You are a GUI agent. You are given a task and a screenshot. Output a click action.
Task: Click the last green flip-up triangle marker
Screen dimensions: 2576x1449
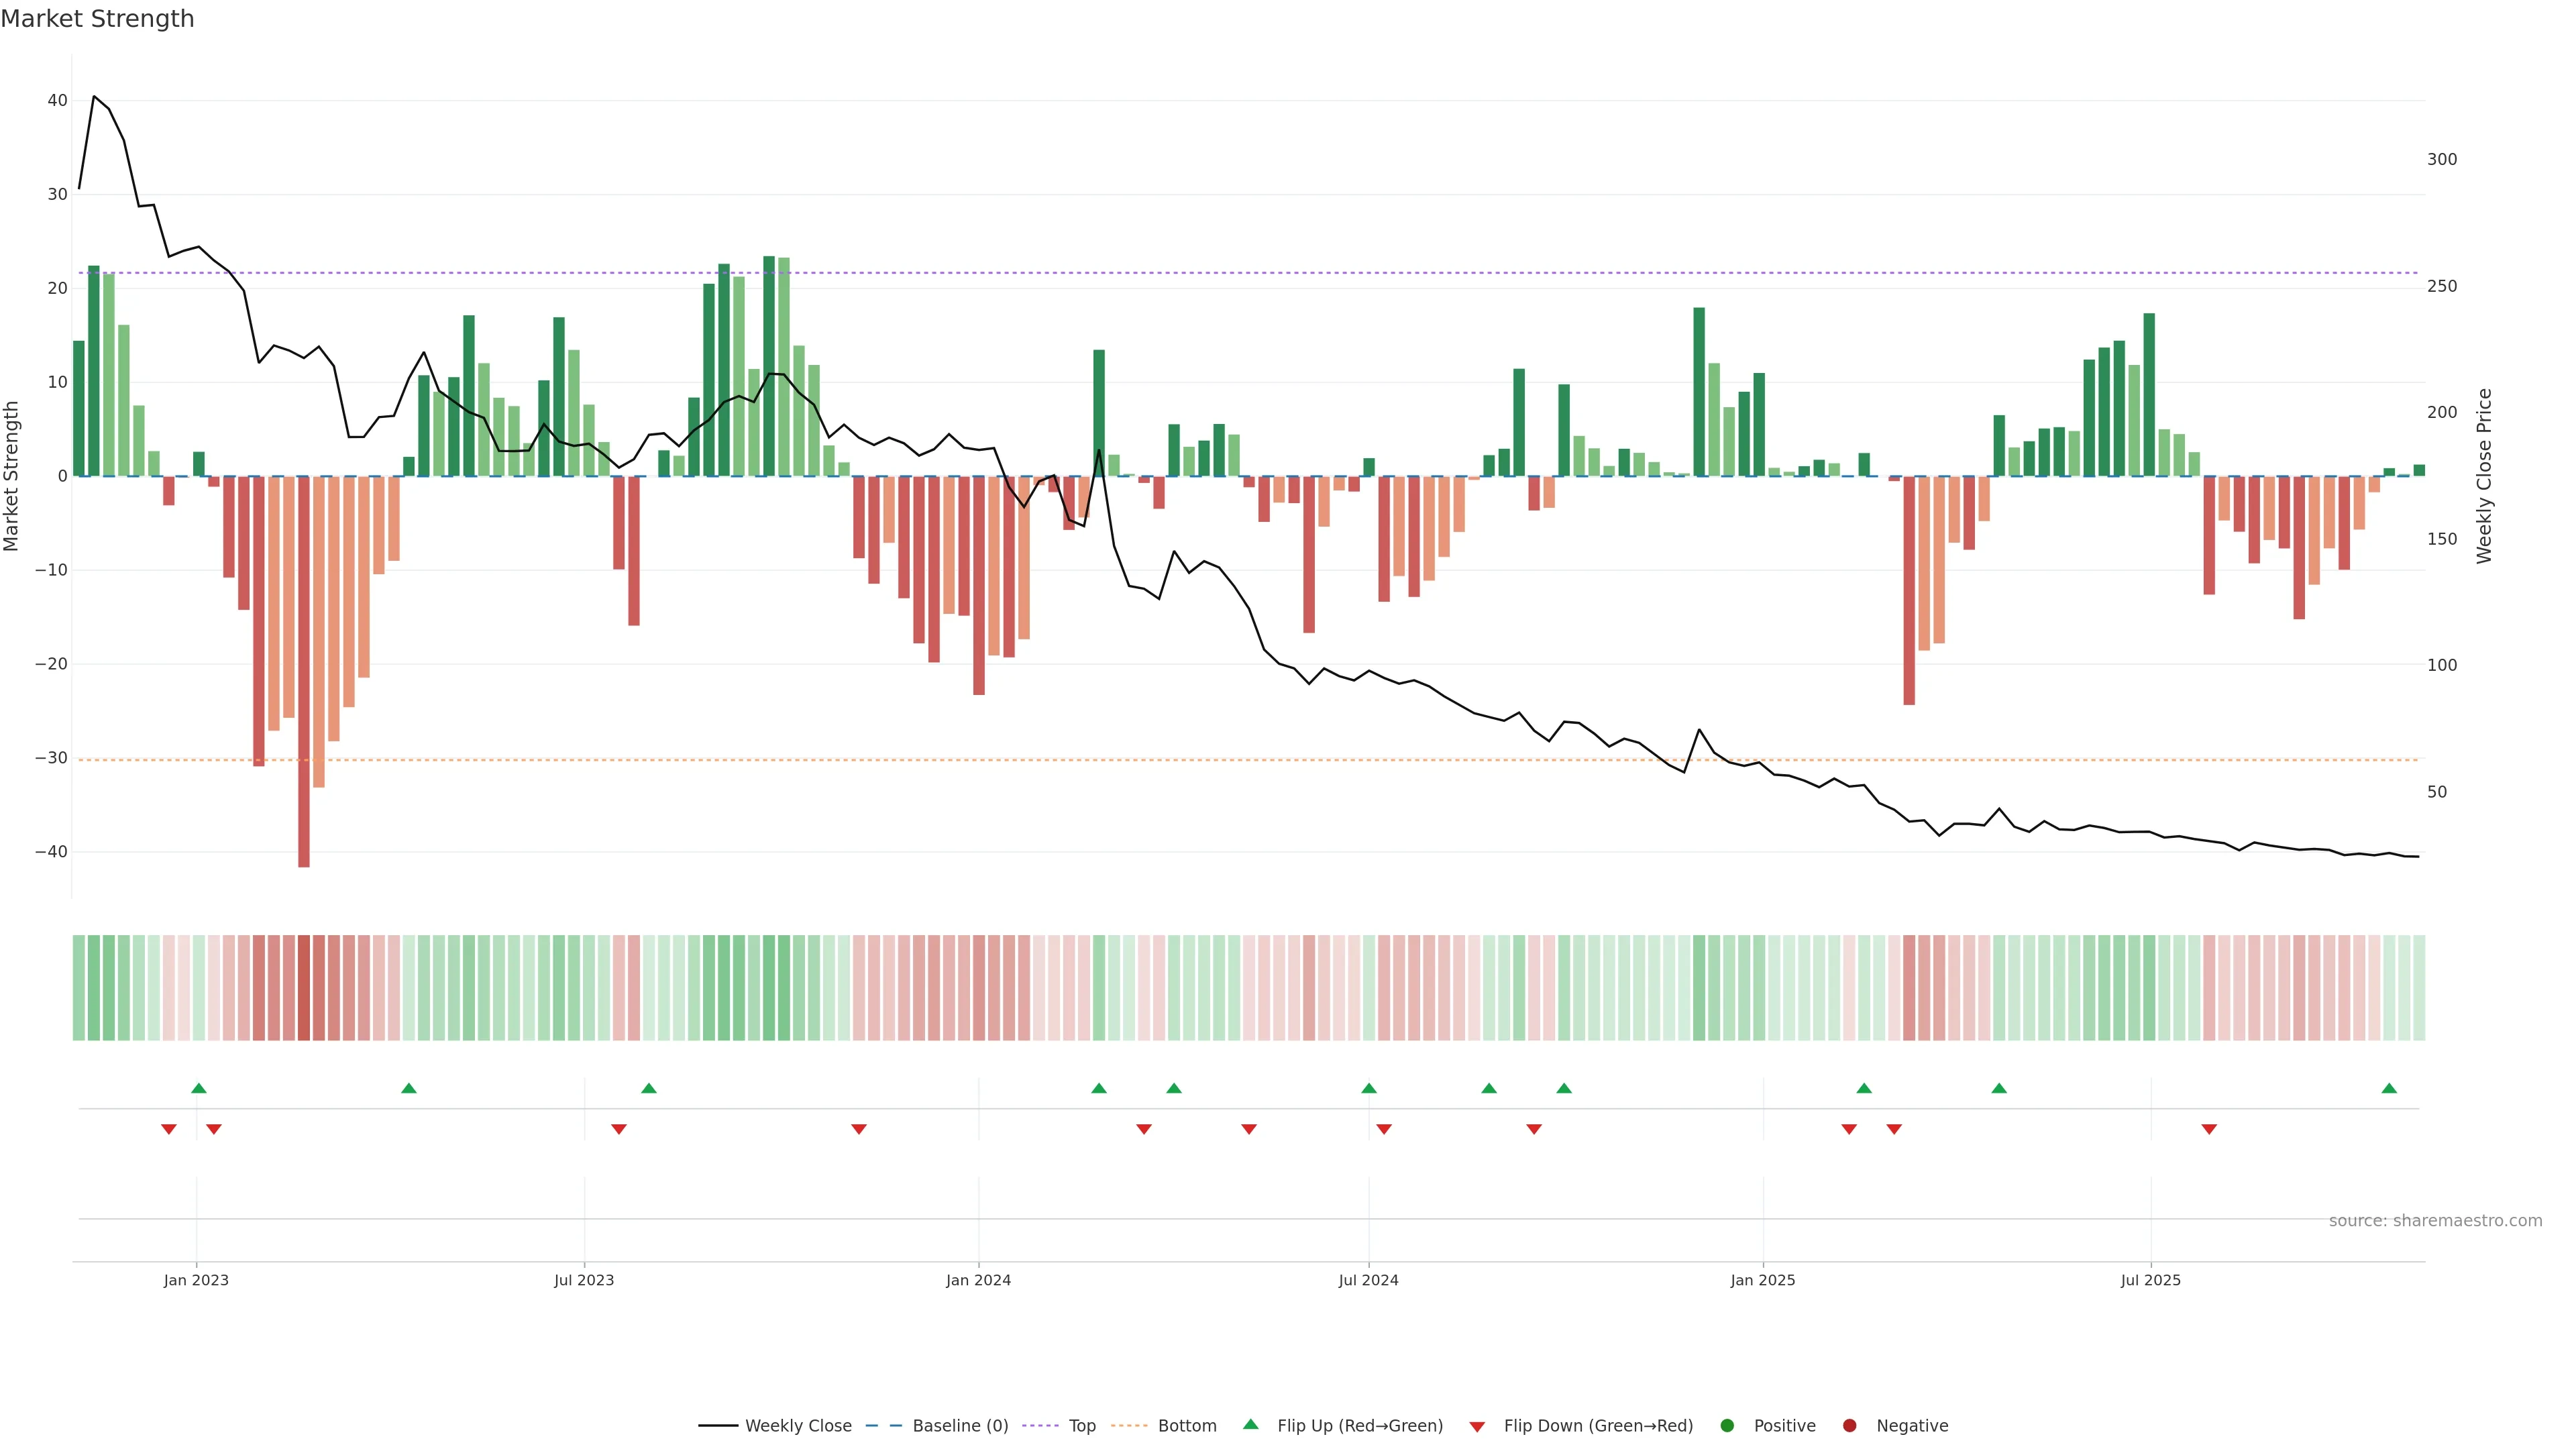(2389, 1088)
